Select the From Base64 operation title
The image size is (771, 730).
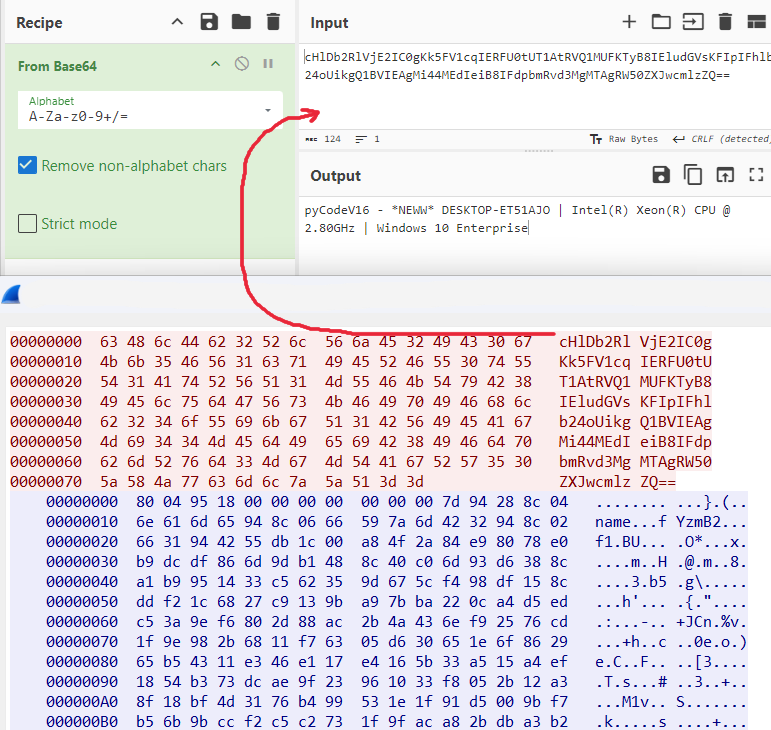[58, 66]
